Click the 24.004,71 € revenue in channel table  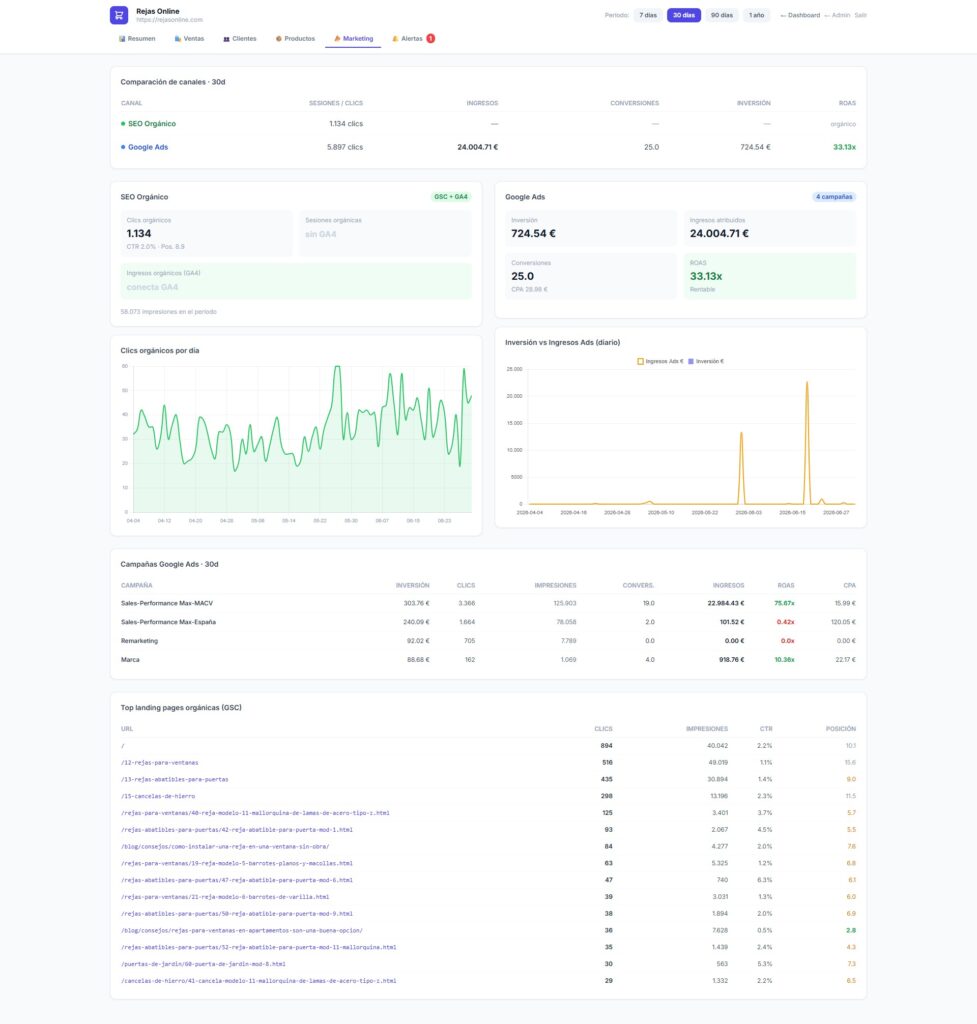point(477,147)
